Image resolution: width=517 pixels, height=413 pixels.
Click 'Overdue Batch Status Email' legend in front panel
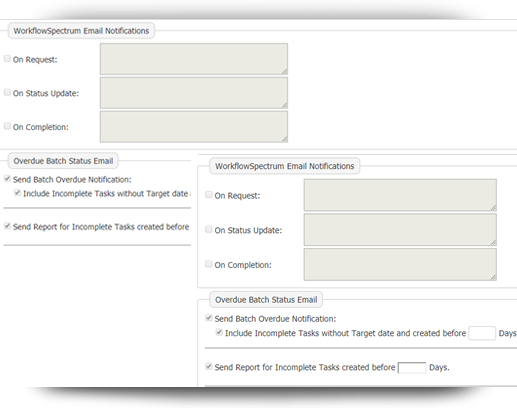[x=266, y=300]
